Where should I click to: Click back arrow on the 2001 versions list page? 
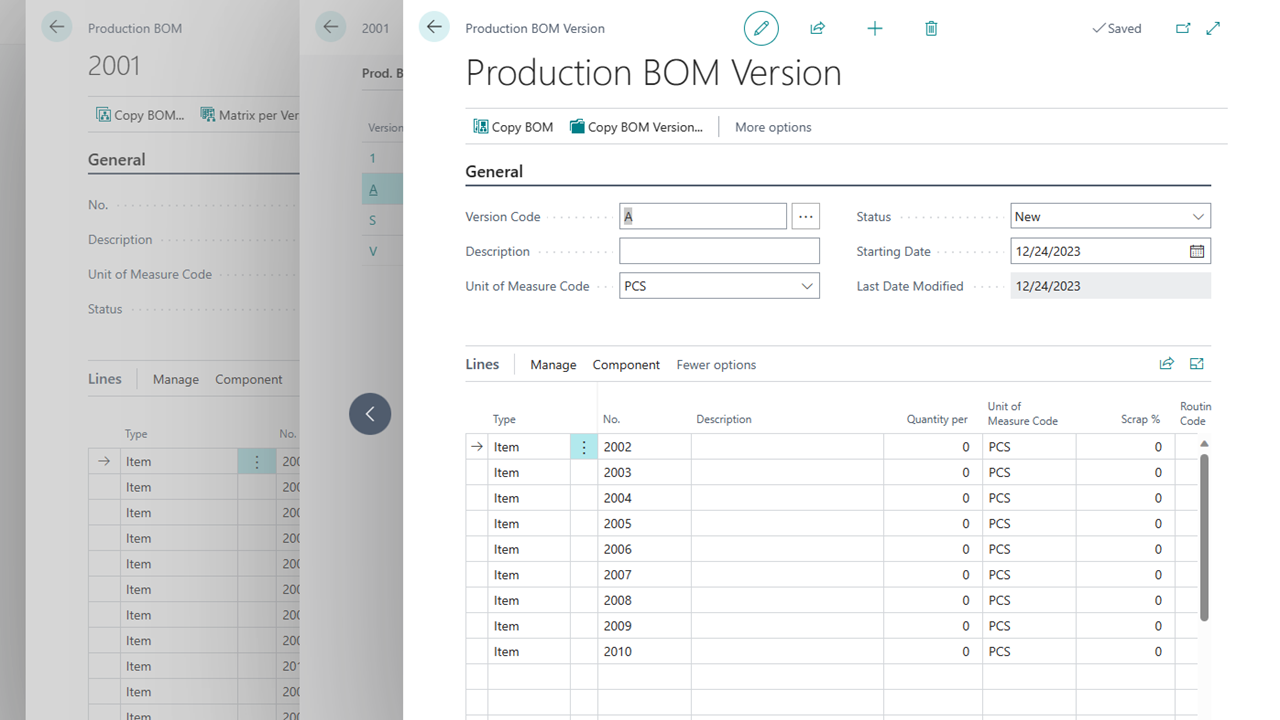coord(331,27)
